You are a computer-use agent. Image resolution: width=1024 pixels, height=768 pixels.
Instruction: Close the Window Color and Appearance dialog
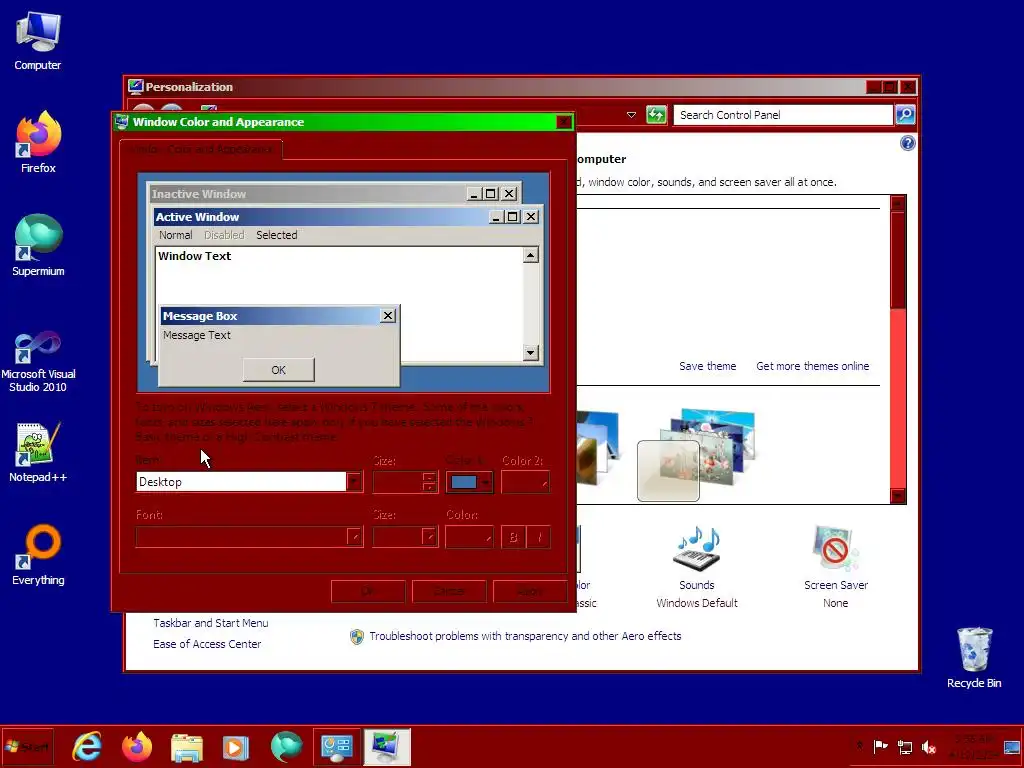564,122
